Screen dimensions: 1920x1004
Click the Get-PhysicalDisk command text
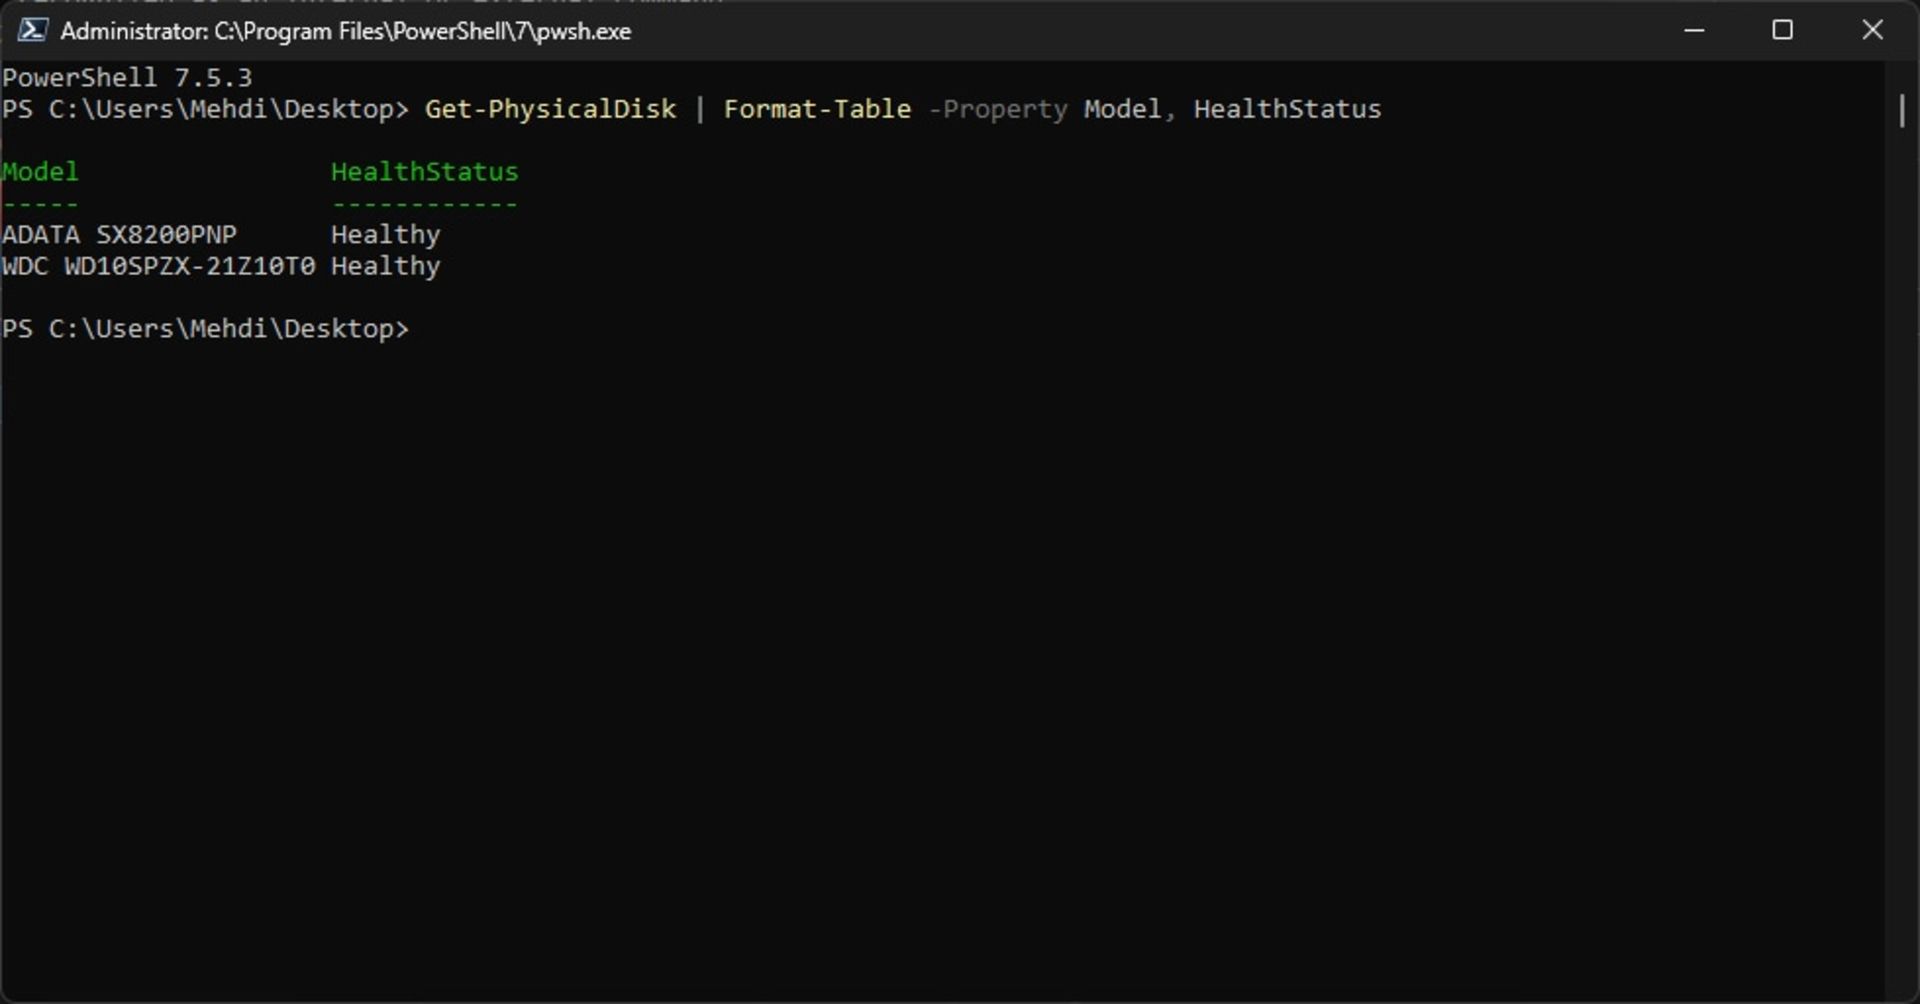(550, 109)
